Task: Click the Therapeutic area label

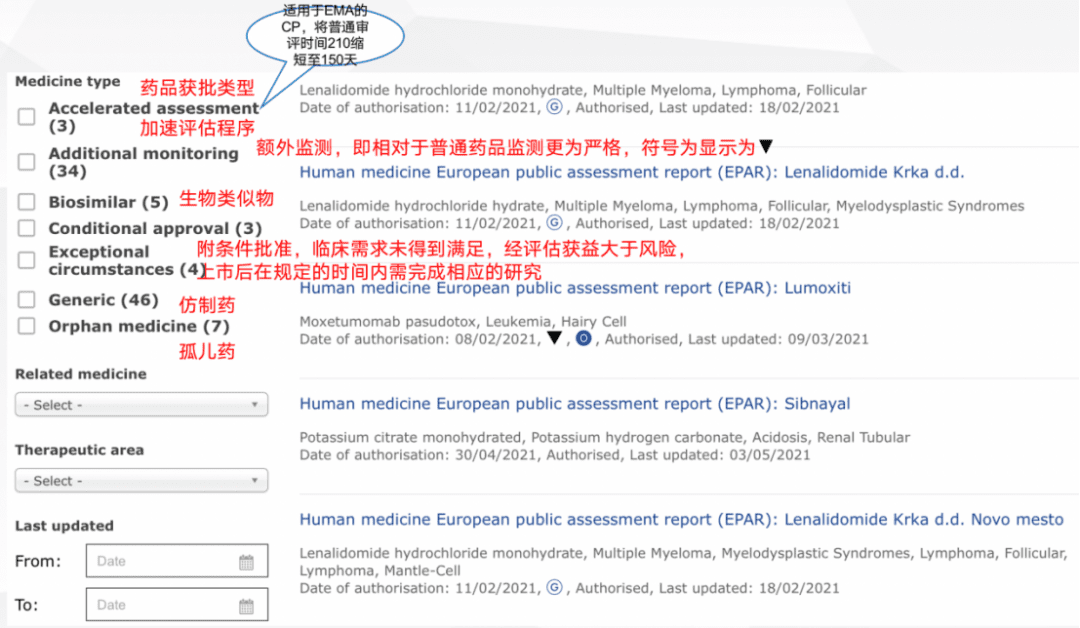Action: 79,450
